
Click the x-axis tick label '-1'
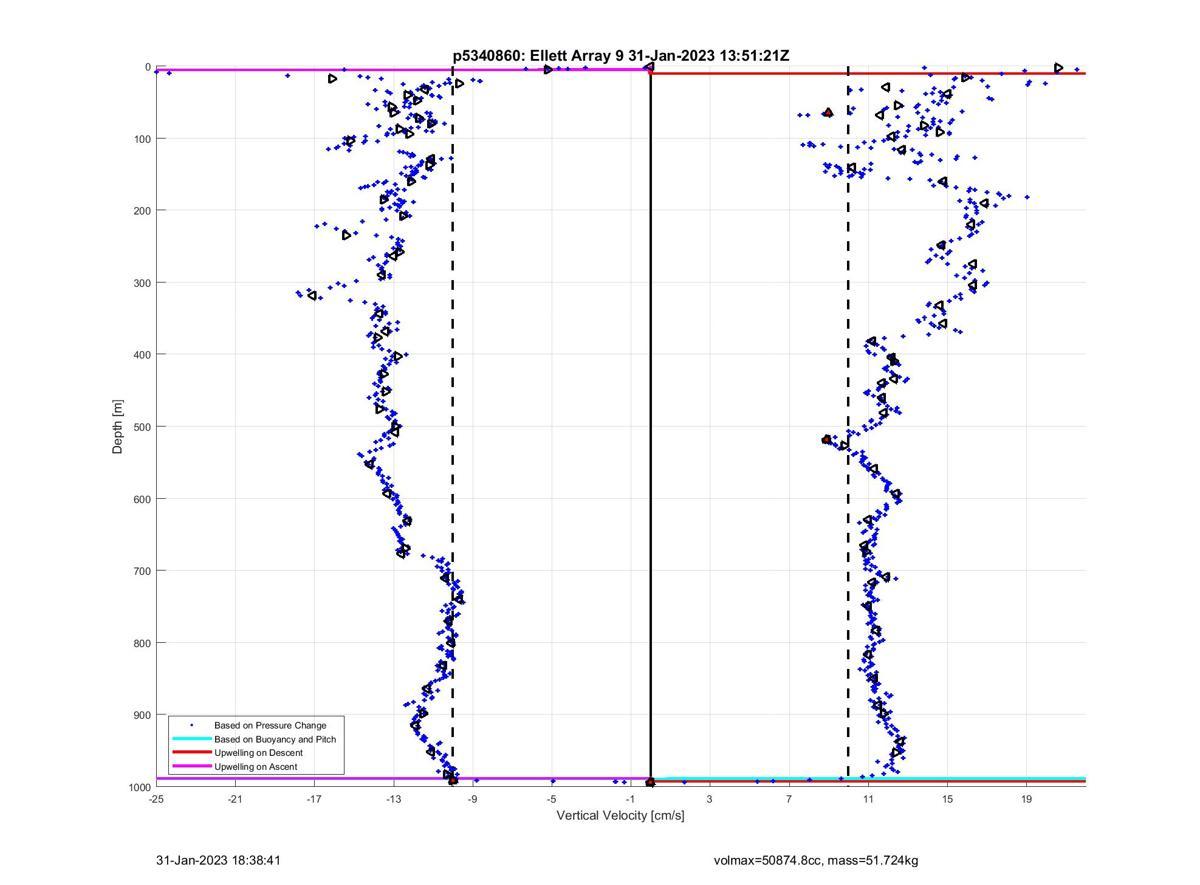tap(630, 799)
